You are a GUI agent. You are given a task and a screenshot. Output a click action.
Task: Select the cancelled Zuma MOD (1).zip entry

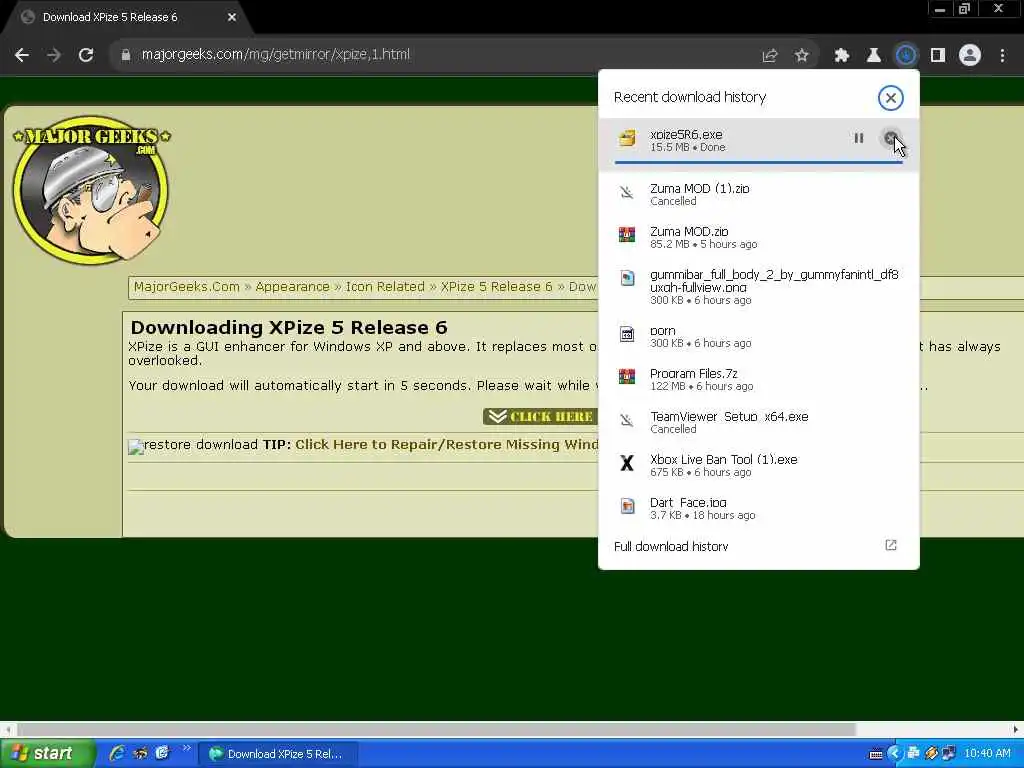click(x=759, y=194)
